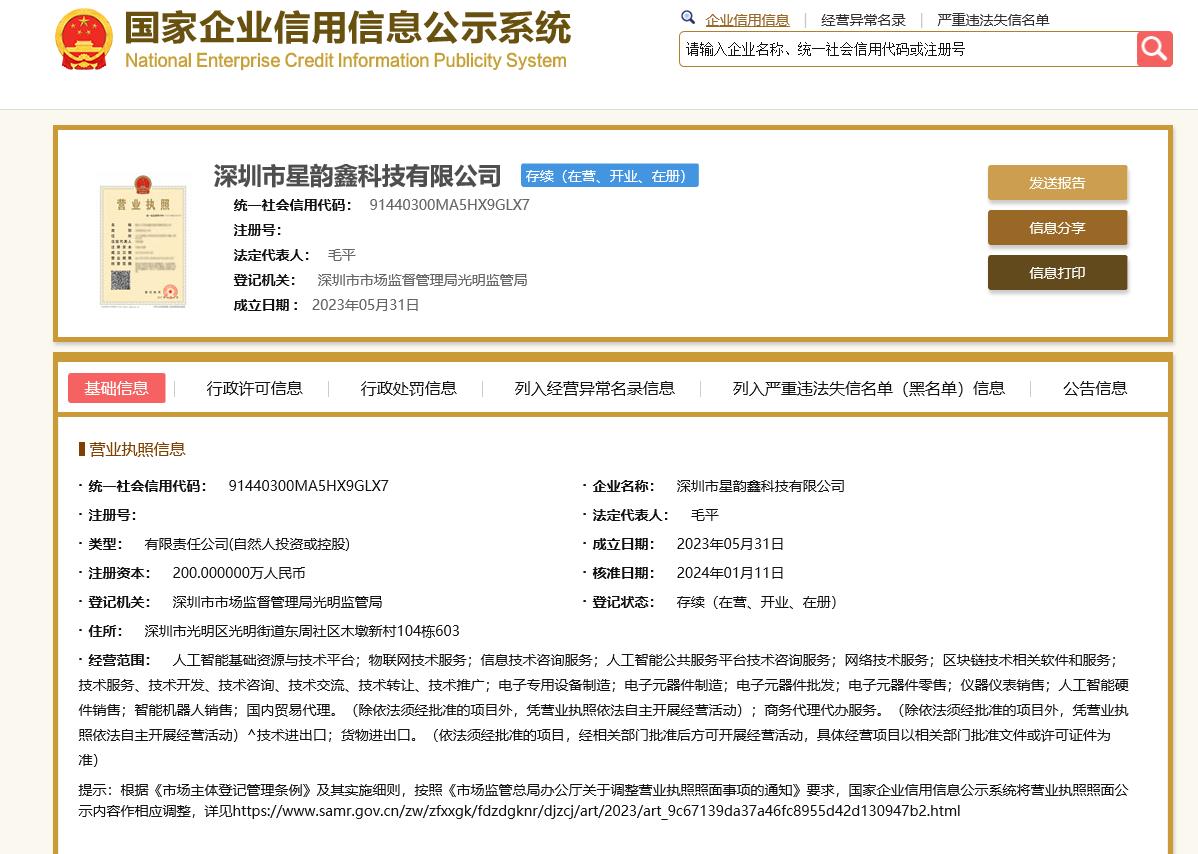Image resolution: width=1198 pixels, height=854 pixels.
Task: Click the 经营范围 field label
Action: click(x=119, y=660)
